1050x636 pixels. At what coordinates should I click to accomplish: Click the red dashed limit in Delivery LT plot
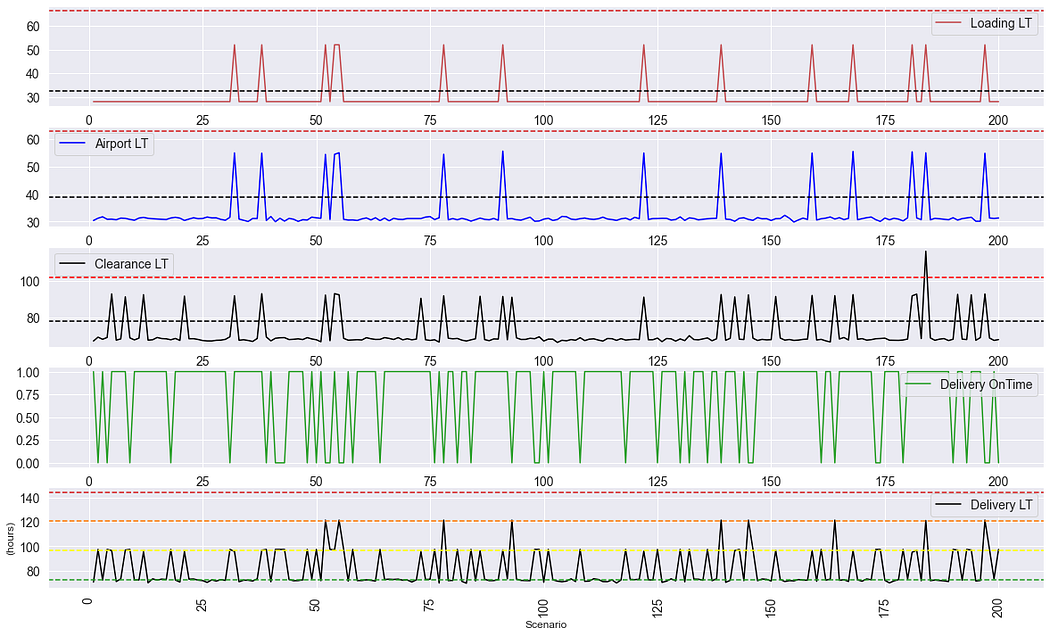(500, 492)
